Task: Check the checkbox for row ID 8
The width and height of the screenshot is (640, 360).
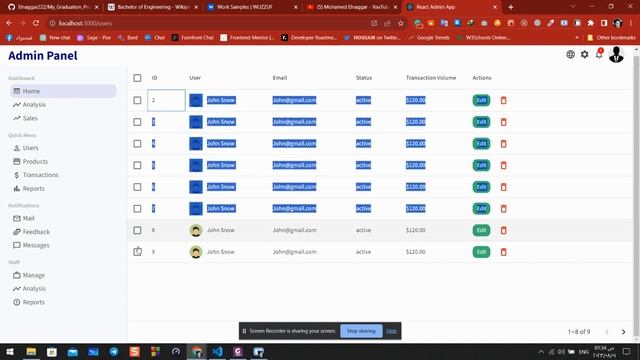Action: coord(137,230)
